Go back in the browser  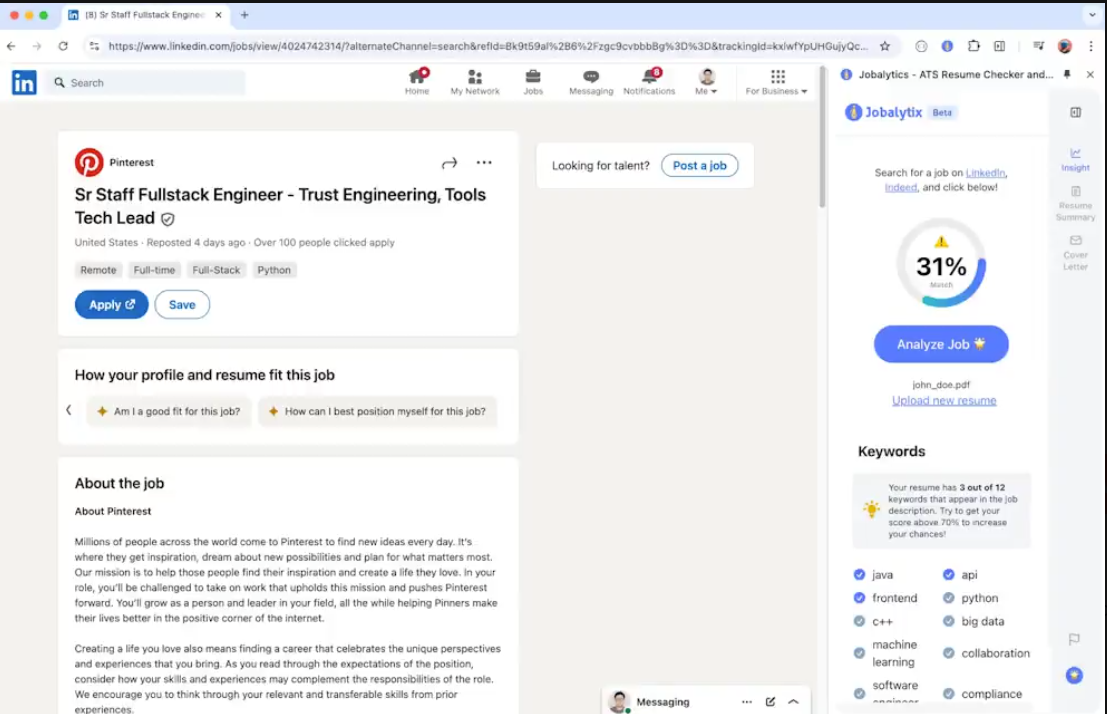click(11, 46)
